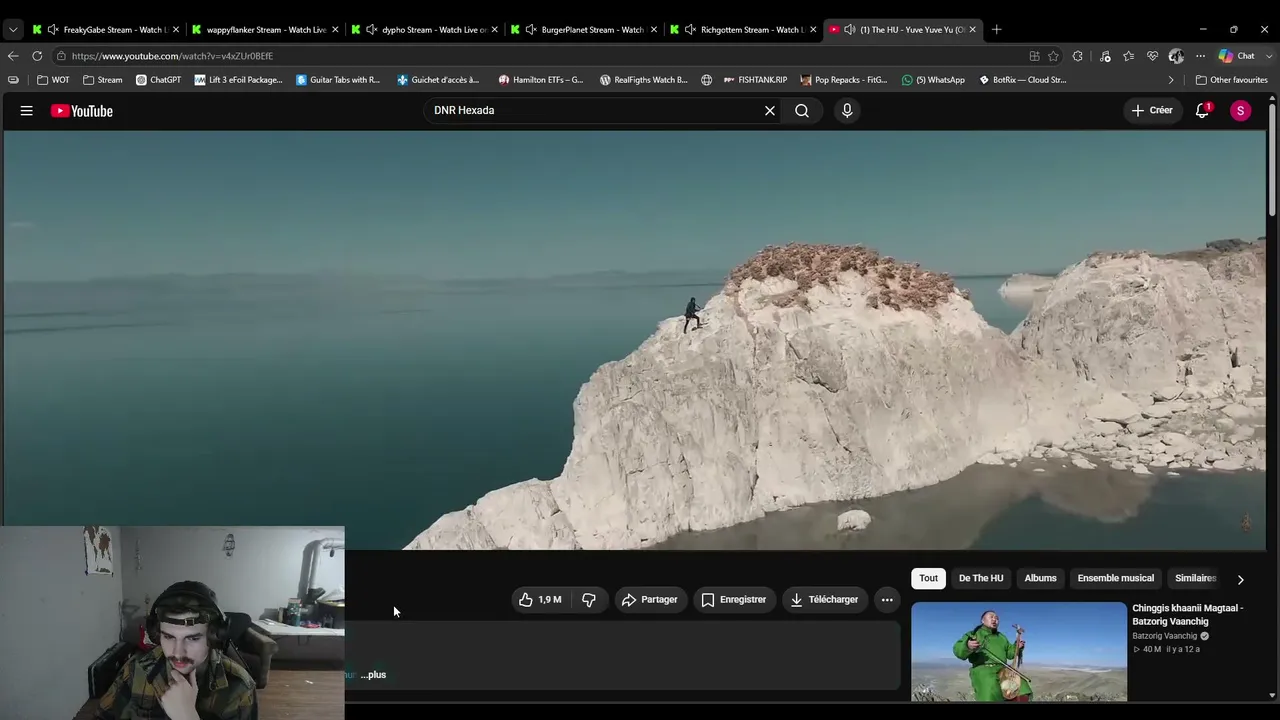
Task: Open the Stream bookmarks folder
Action: point(103,80)
